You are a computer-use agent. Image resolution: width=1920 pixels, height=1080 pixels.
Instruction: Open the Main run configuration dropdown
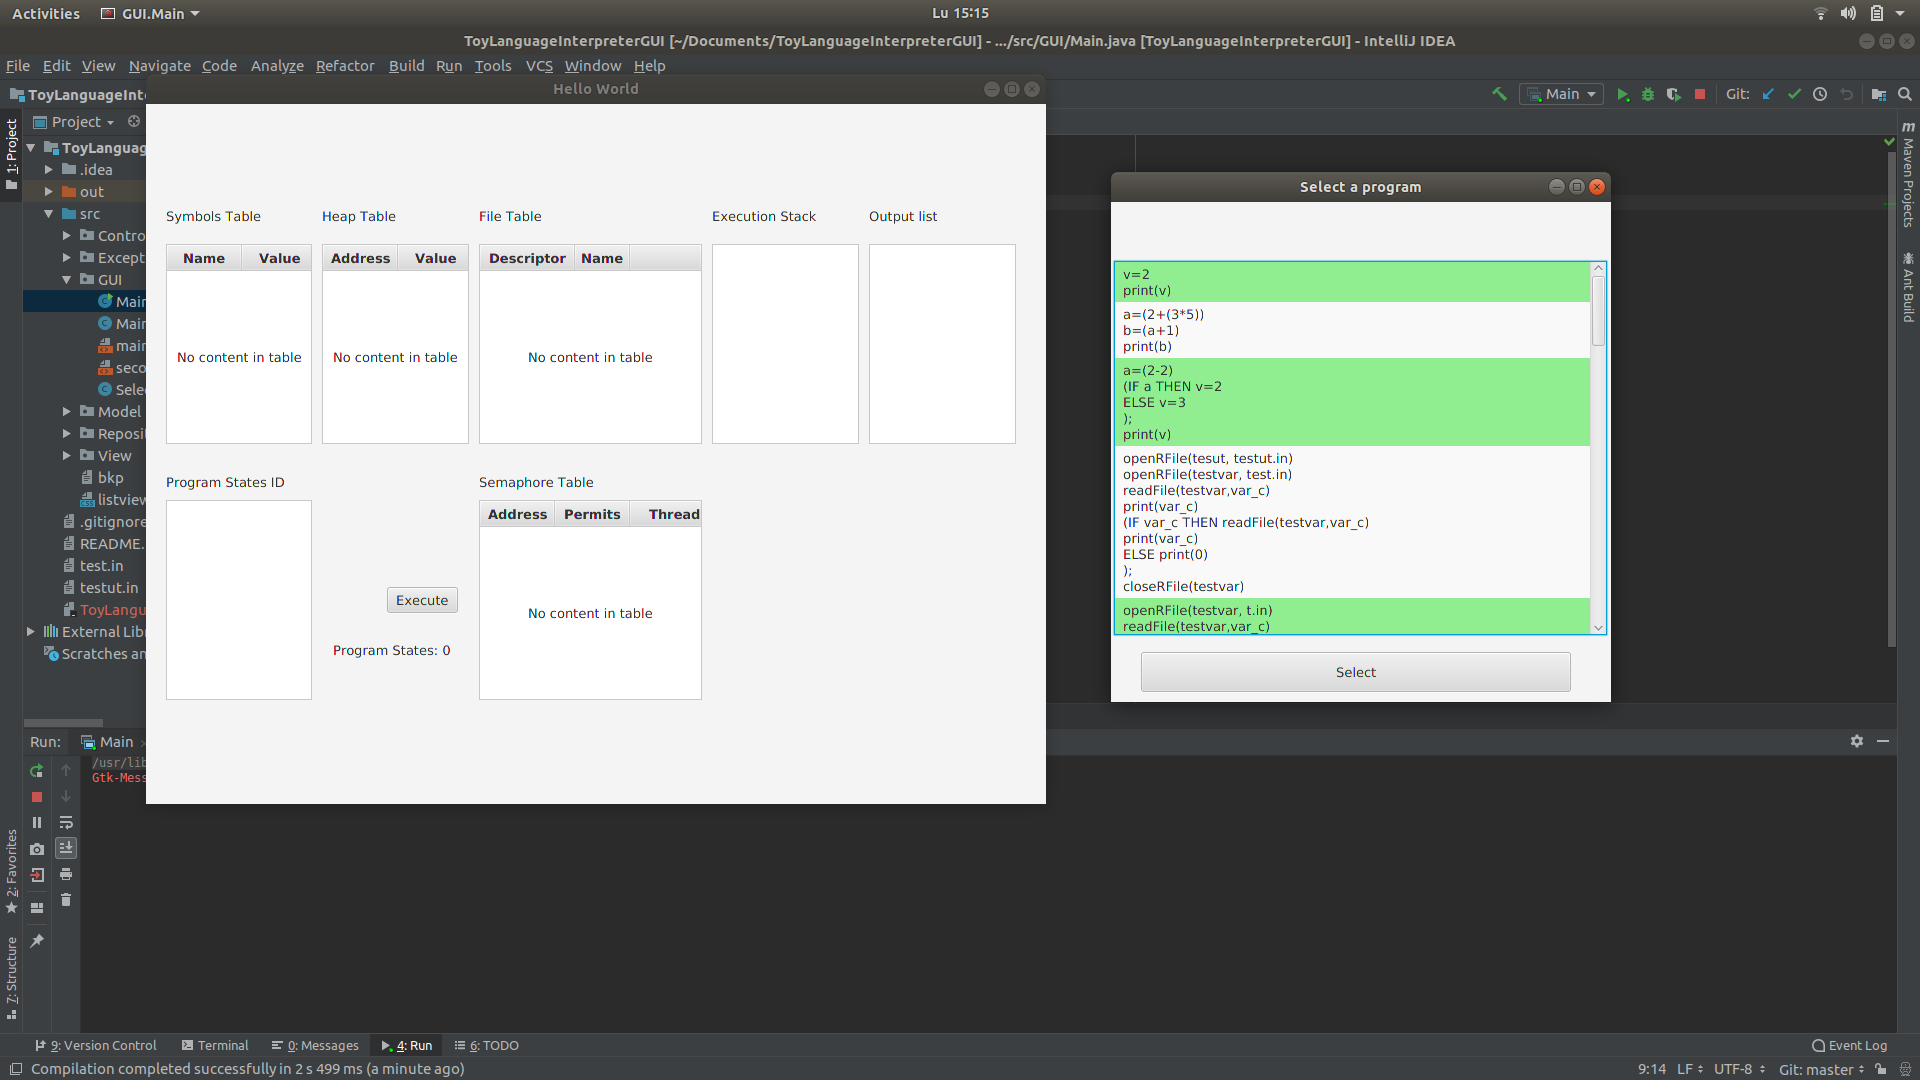1562,94
